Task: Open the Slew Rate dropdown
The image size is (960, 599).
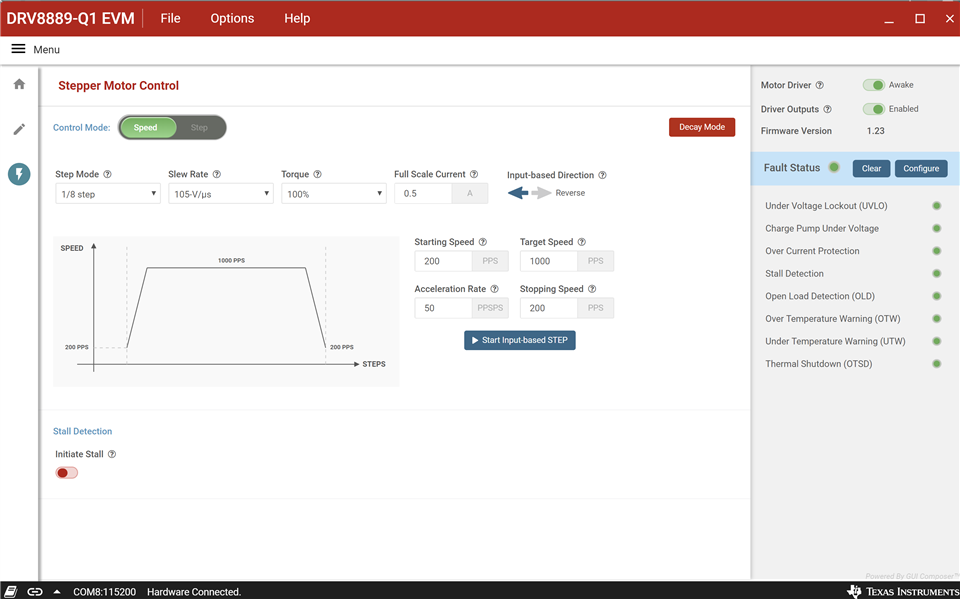Action: (x=220, y=194)
